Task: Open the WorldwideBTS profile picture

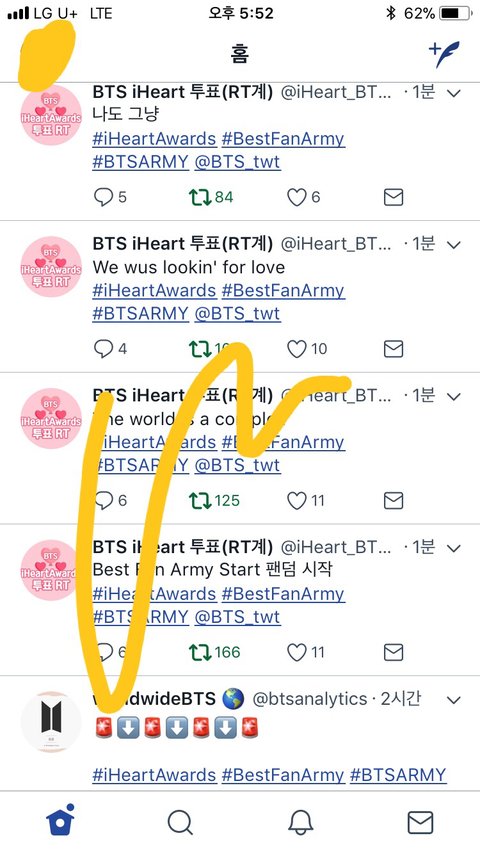Action: pyautogui.click(x=51, y=722)
